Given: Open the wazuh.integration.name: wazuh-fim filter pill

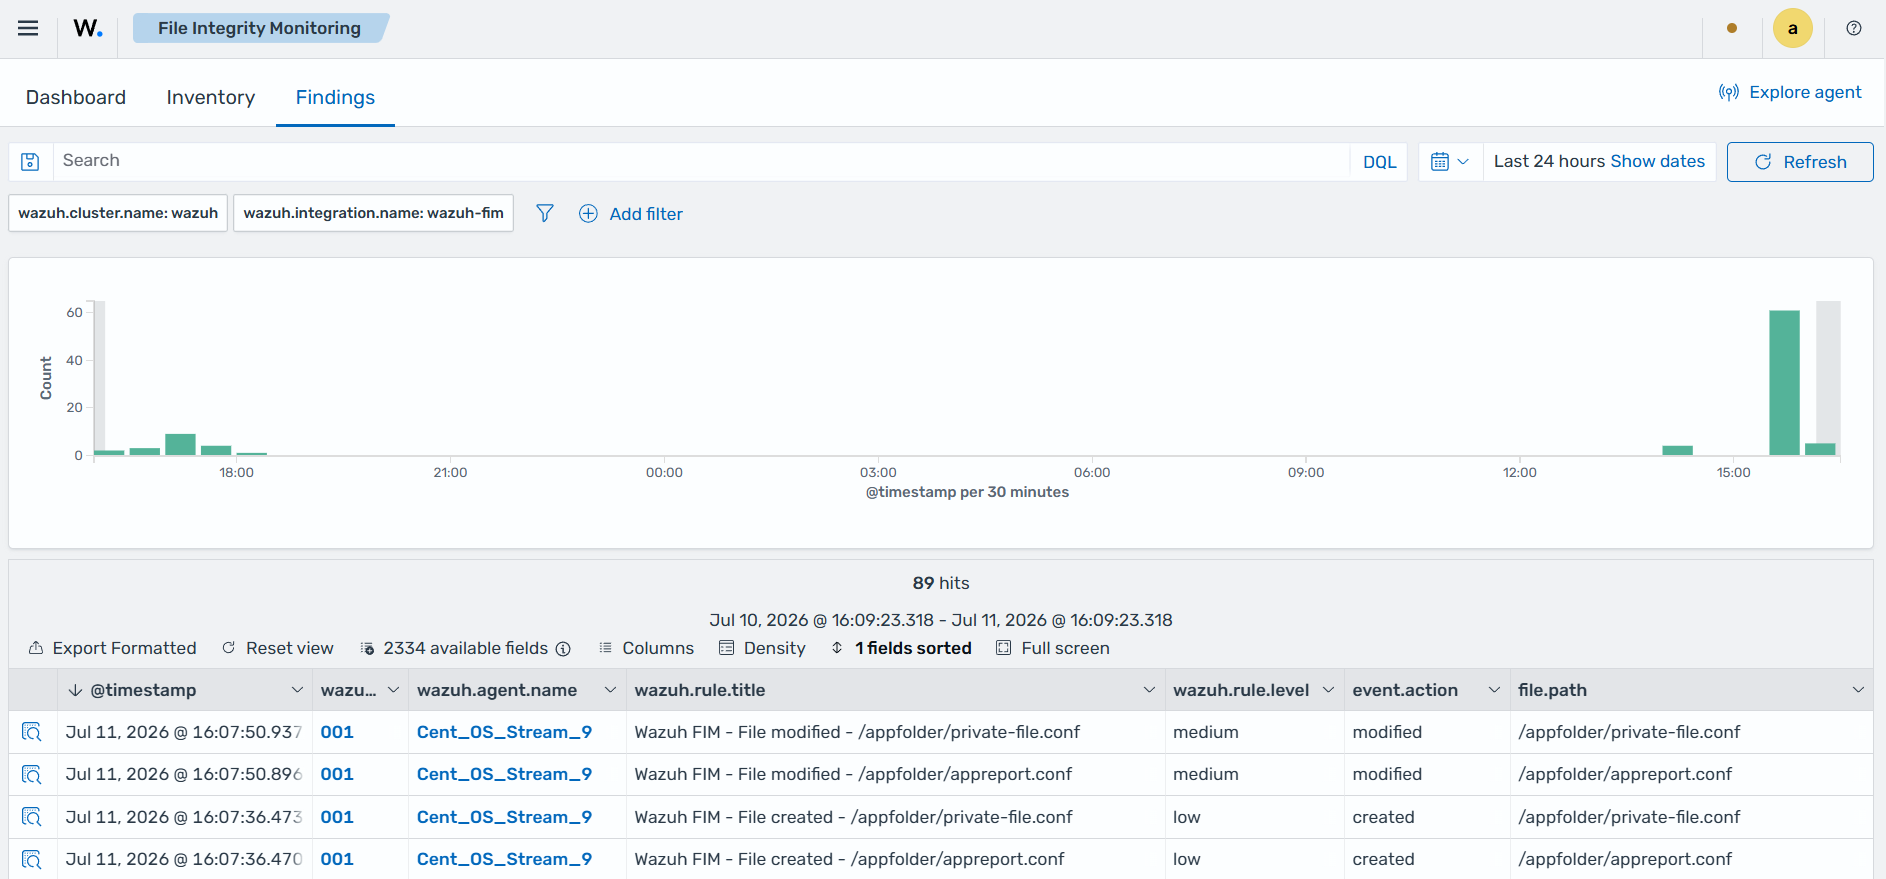Looking at the screenshot, I should pyautogui.click(x=374, y=213).
